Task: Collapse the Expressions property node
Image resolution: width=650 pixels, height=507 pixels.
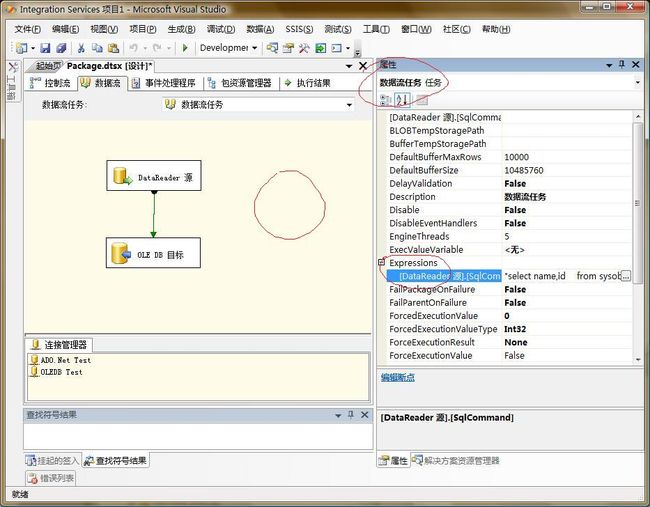Action: tap(382, 262)
